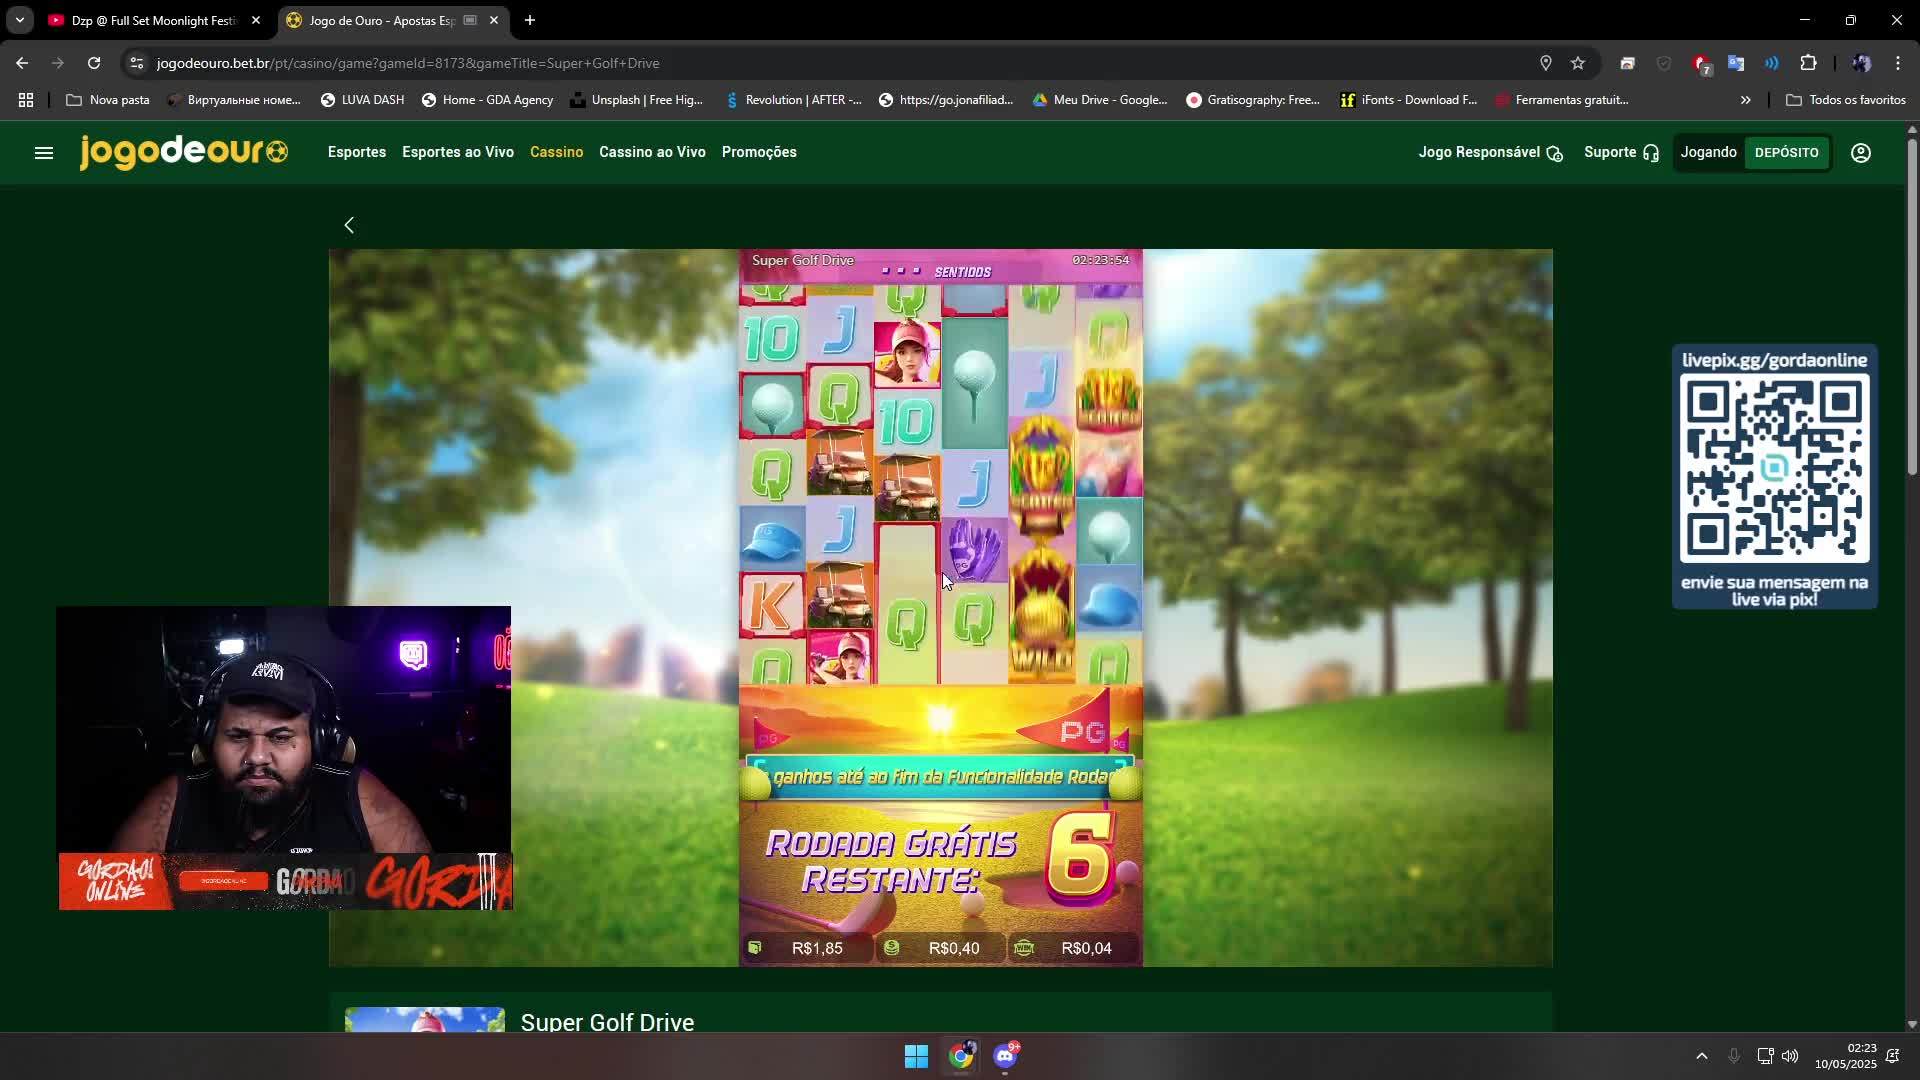Click the Jogando status label
This screenshot has width=1920, height=1080.
coord(1708,152)
